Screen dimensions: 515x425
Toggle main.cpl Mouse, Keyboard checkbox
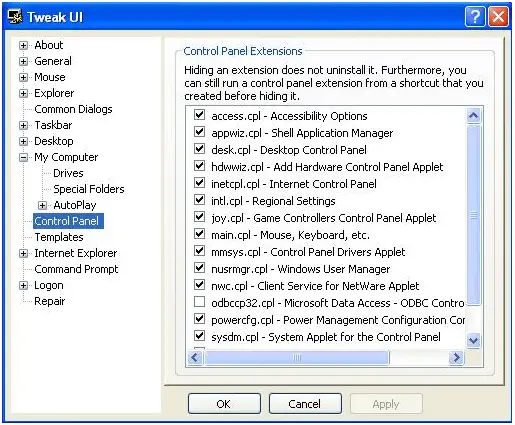click(199, 234)
